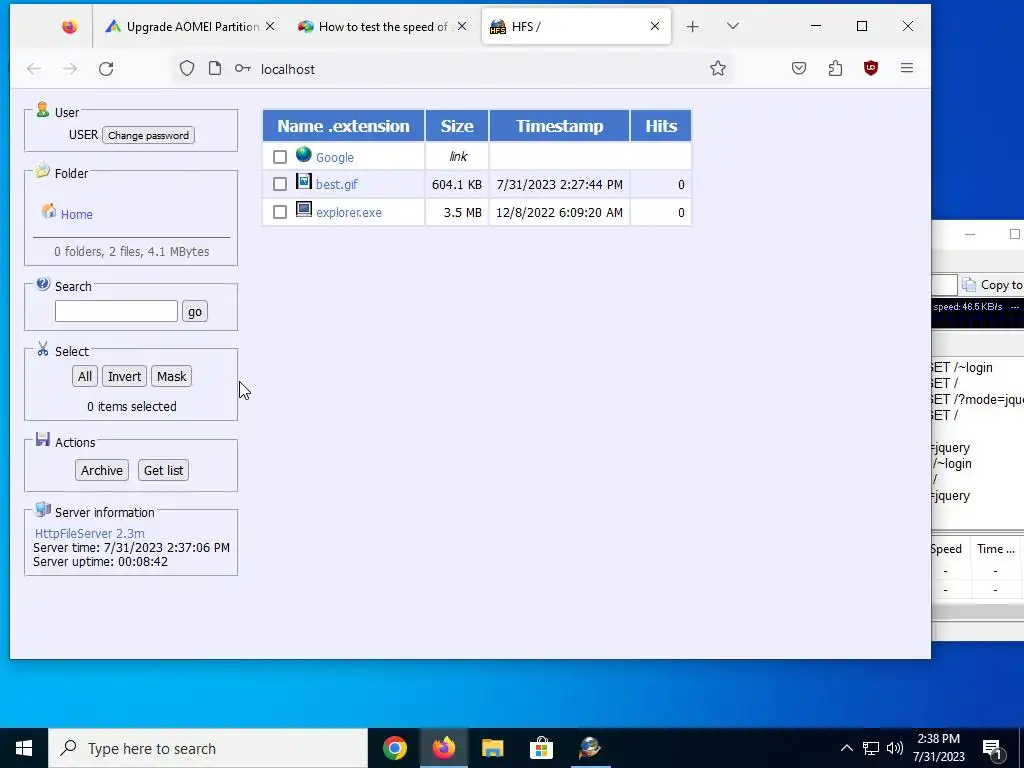1024x768 pixels.
Task: Tick the checkbox for Google
Action: (x=280, y=157)
